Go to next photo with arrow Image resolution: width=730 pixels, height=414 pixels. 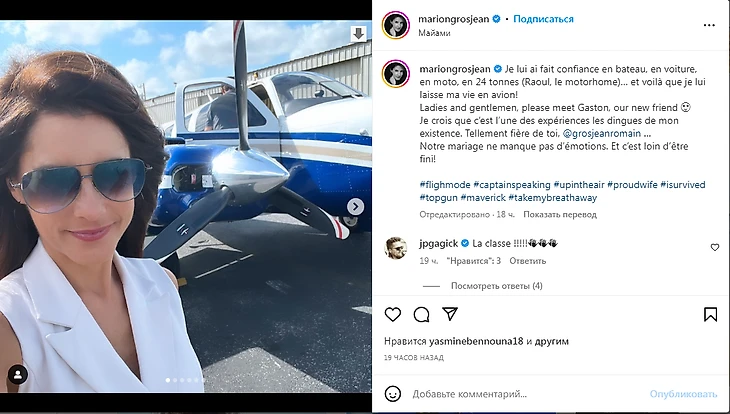coord(356,206)
